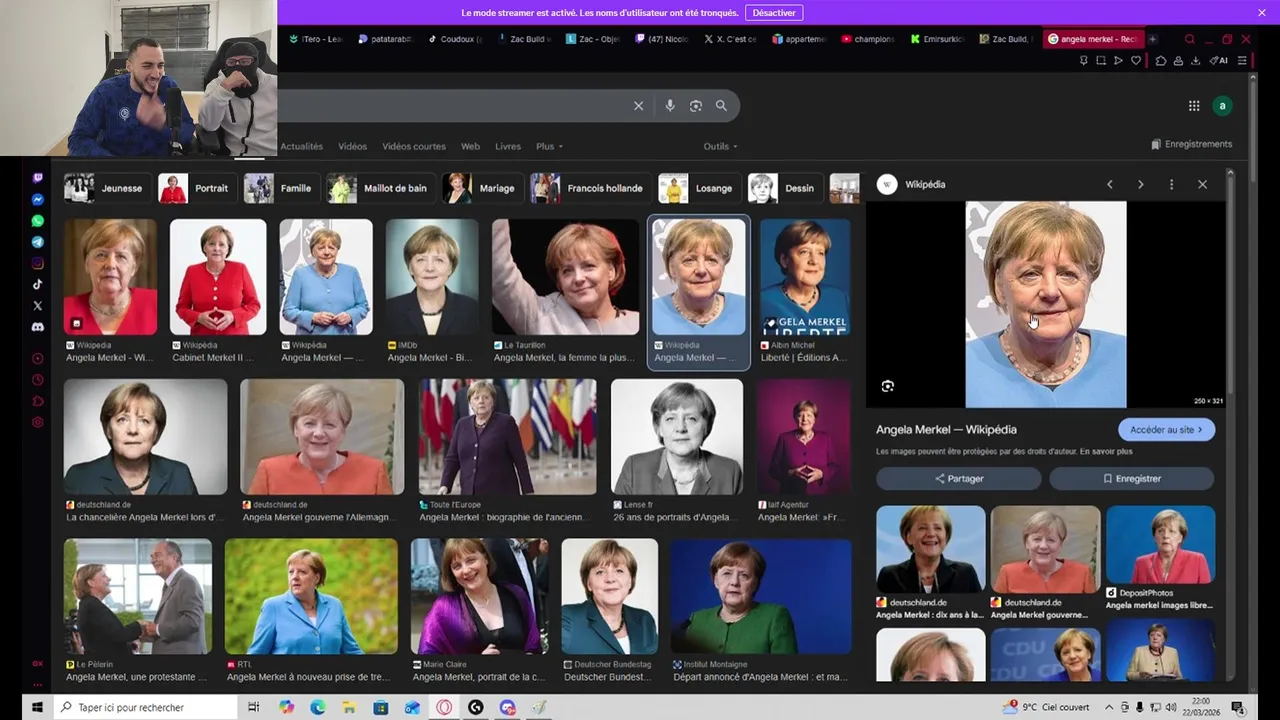
Task: Click the Windows taskbar search field
Action: (144, 707)
